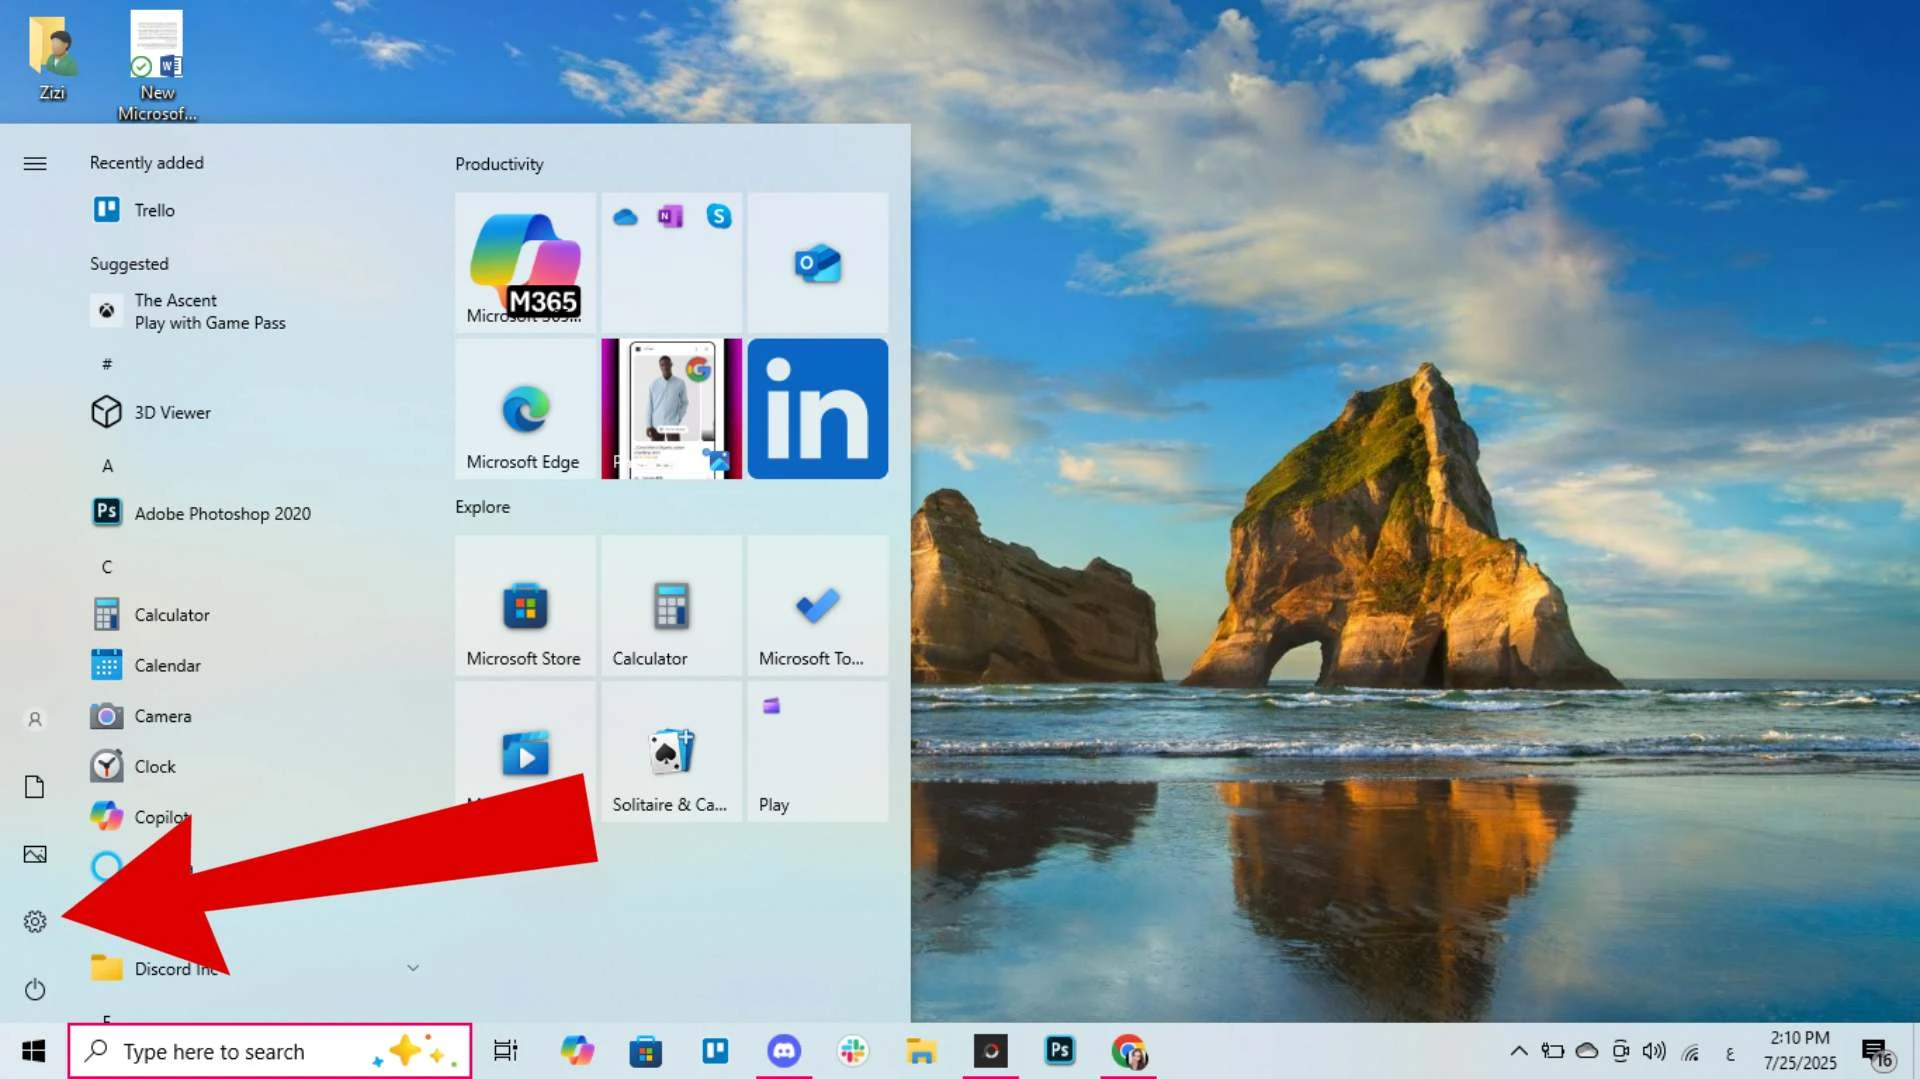The height and width of the screenshot is (1079, 1920).
Task: Open the Calculator tile under Explore
Action: point(671,605)
